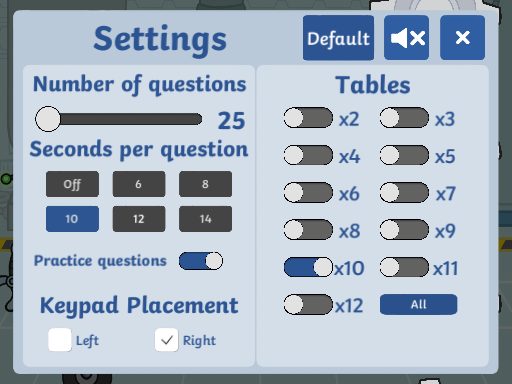Enable the x3 table toggle
Screen dimensions: 512x384
tap(404, 118)
